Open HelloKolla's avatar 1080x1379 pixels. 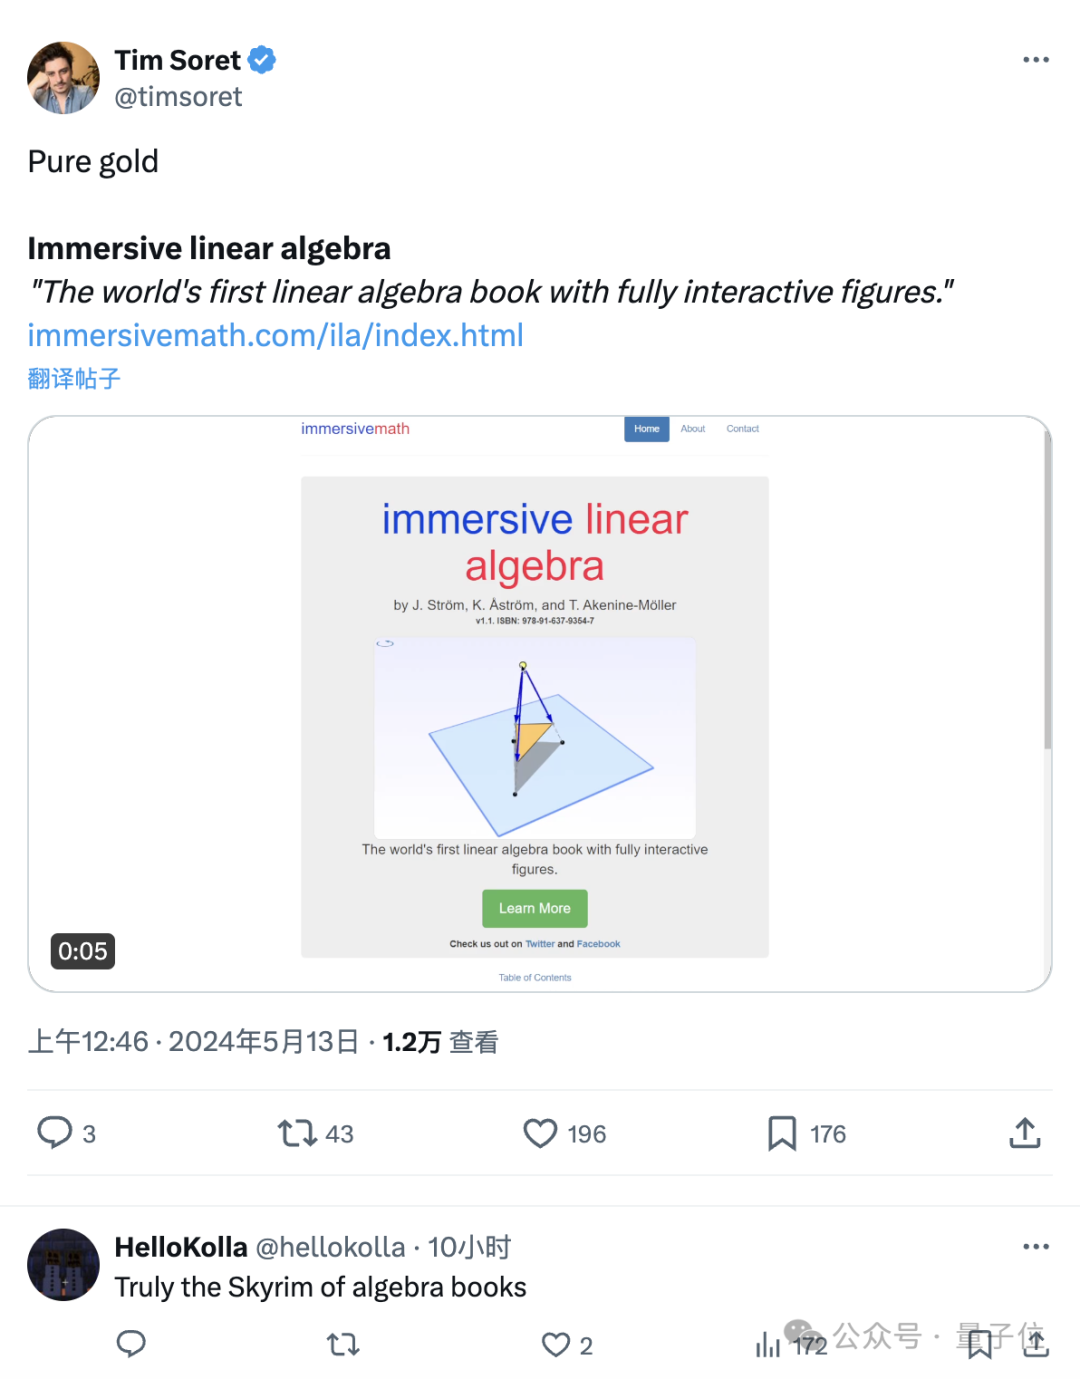pyautogui.click(x=63, y=1265)
